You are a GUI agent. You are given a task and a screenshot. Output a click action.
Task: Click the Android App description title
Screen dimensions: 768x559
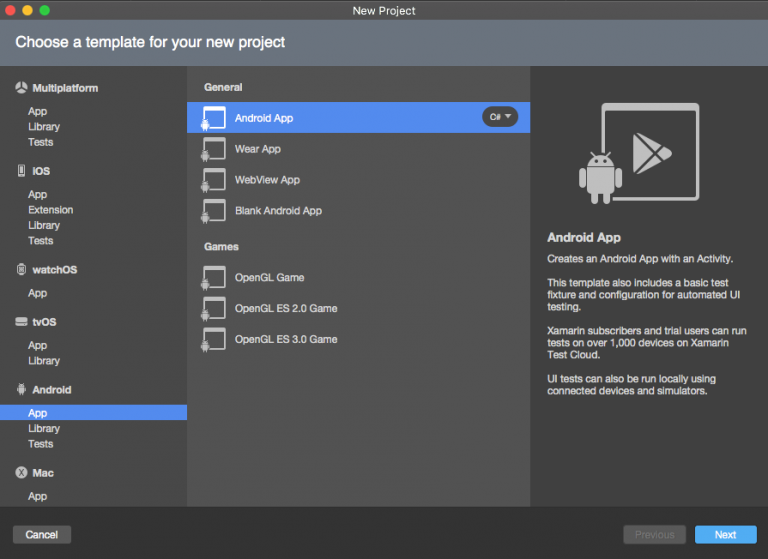[584, 238]
